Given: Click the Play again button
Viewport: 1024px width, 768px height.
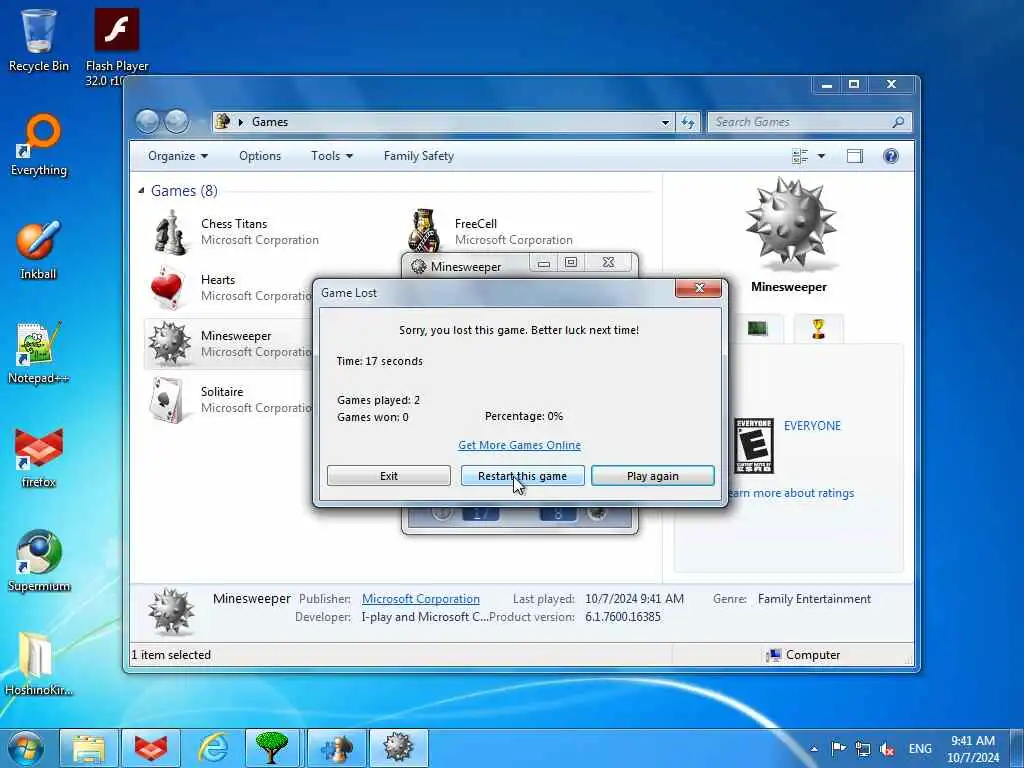Looking at the screenshot, I should pyautogui.click(x=652, y=475).
